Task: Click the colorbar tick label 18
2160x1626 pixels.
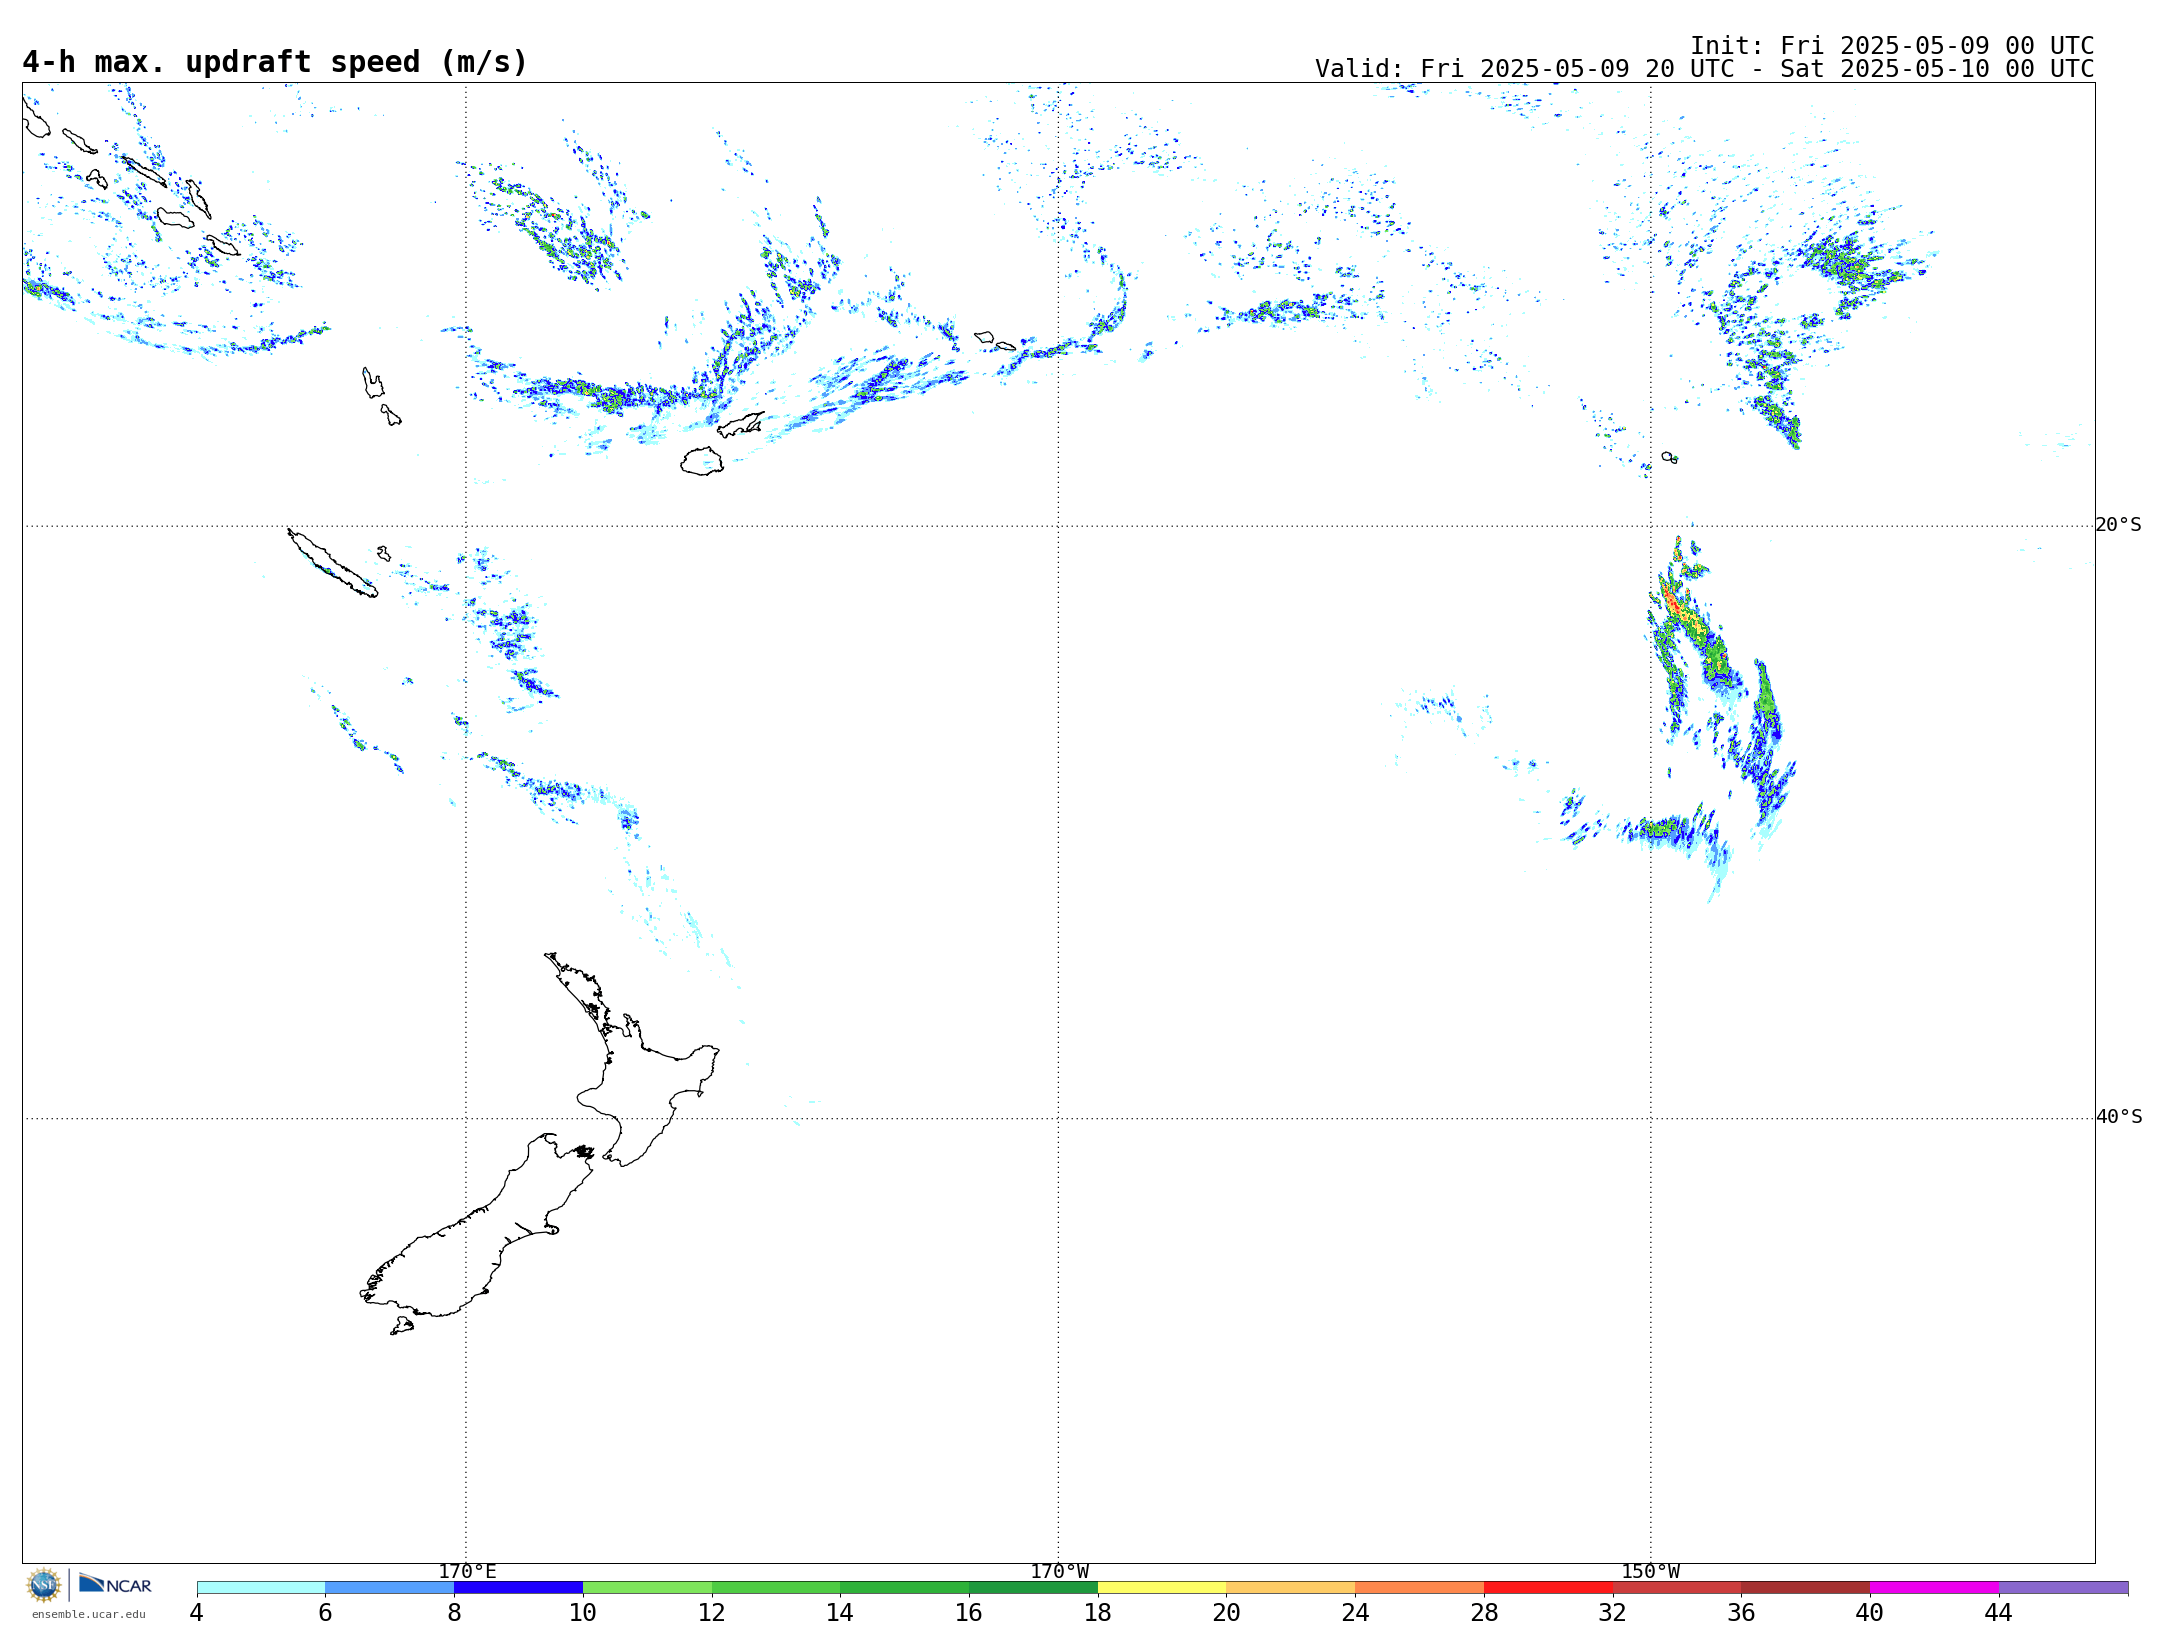Action: click(x=1098, y=1613)
